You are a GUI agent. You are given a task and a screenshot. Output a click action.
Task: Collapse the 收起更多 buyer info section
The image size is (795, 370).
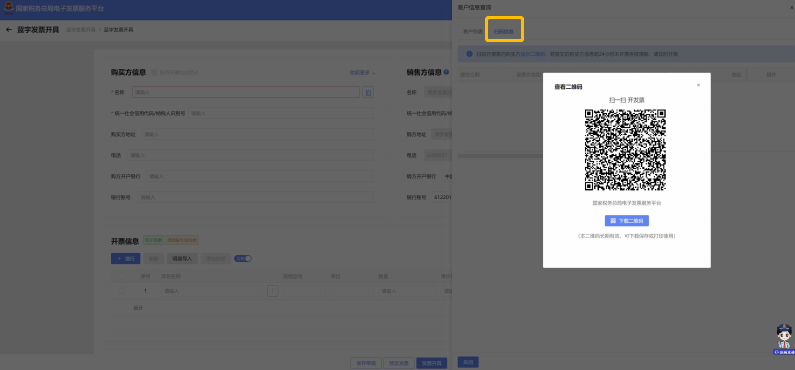coord(363,72)
